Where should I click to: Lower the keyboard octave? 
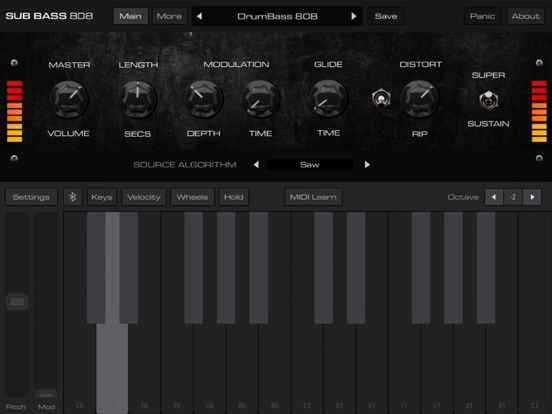[x=494, y=197]
